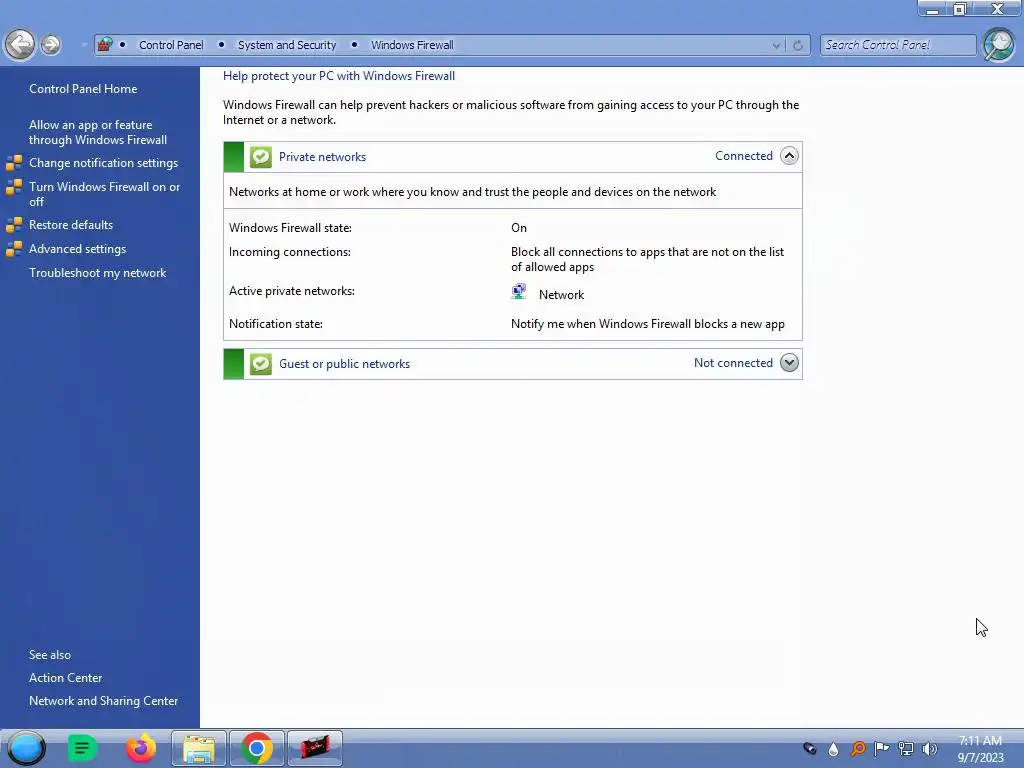Click shield icon next to Turn Windows Firewall on or off
The width and height of the screenshot is (1024, 768).
14,187
